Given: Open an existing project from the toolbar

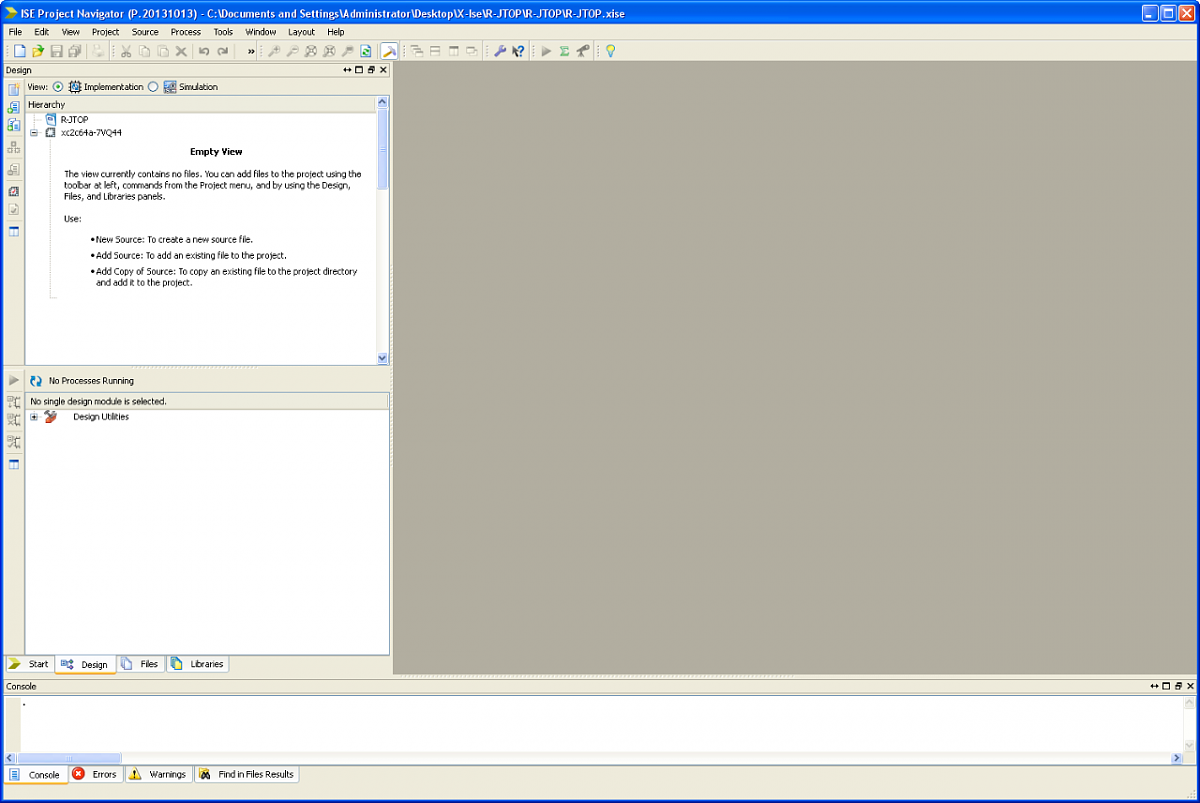Looking at the screenshot, I should point(38,51).
